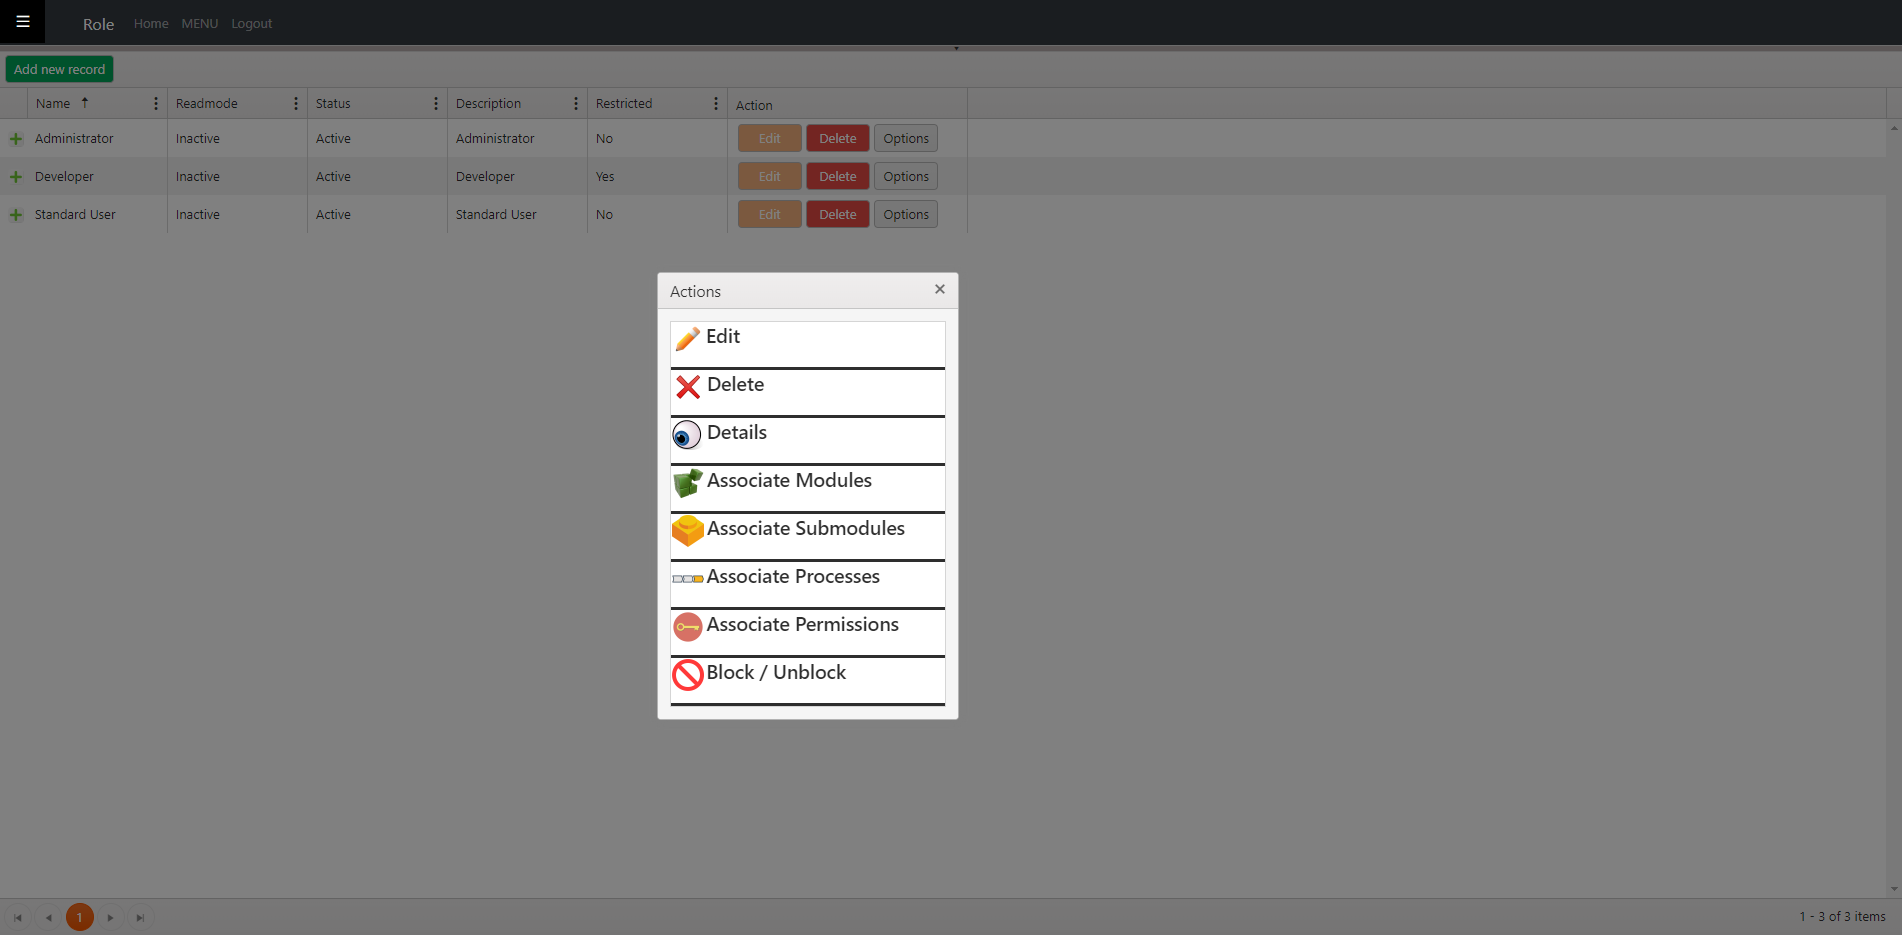This screenshot has height=935, width=1902.
Task: Click the Role brand title
Action: point(98,24)
